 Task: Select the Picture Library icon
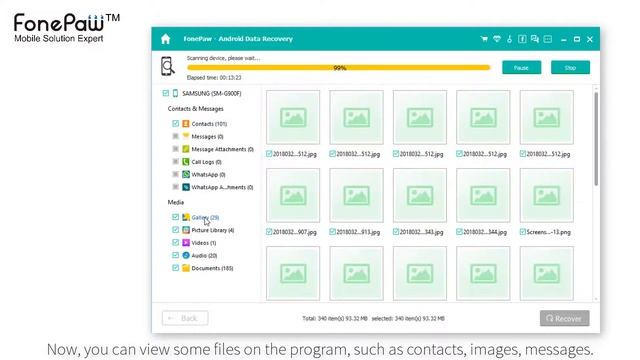[186, 230]
